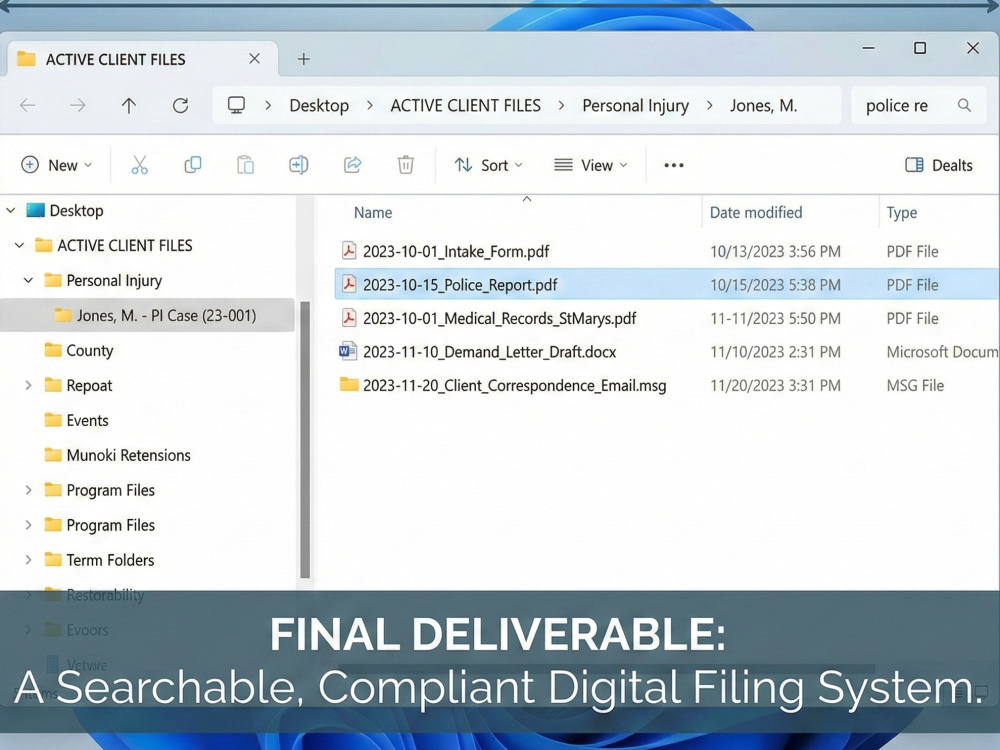This screenshot has width=1000, height=750.
Task: Maximize the File Explorer window
Action: (920, 48)
